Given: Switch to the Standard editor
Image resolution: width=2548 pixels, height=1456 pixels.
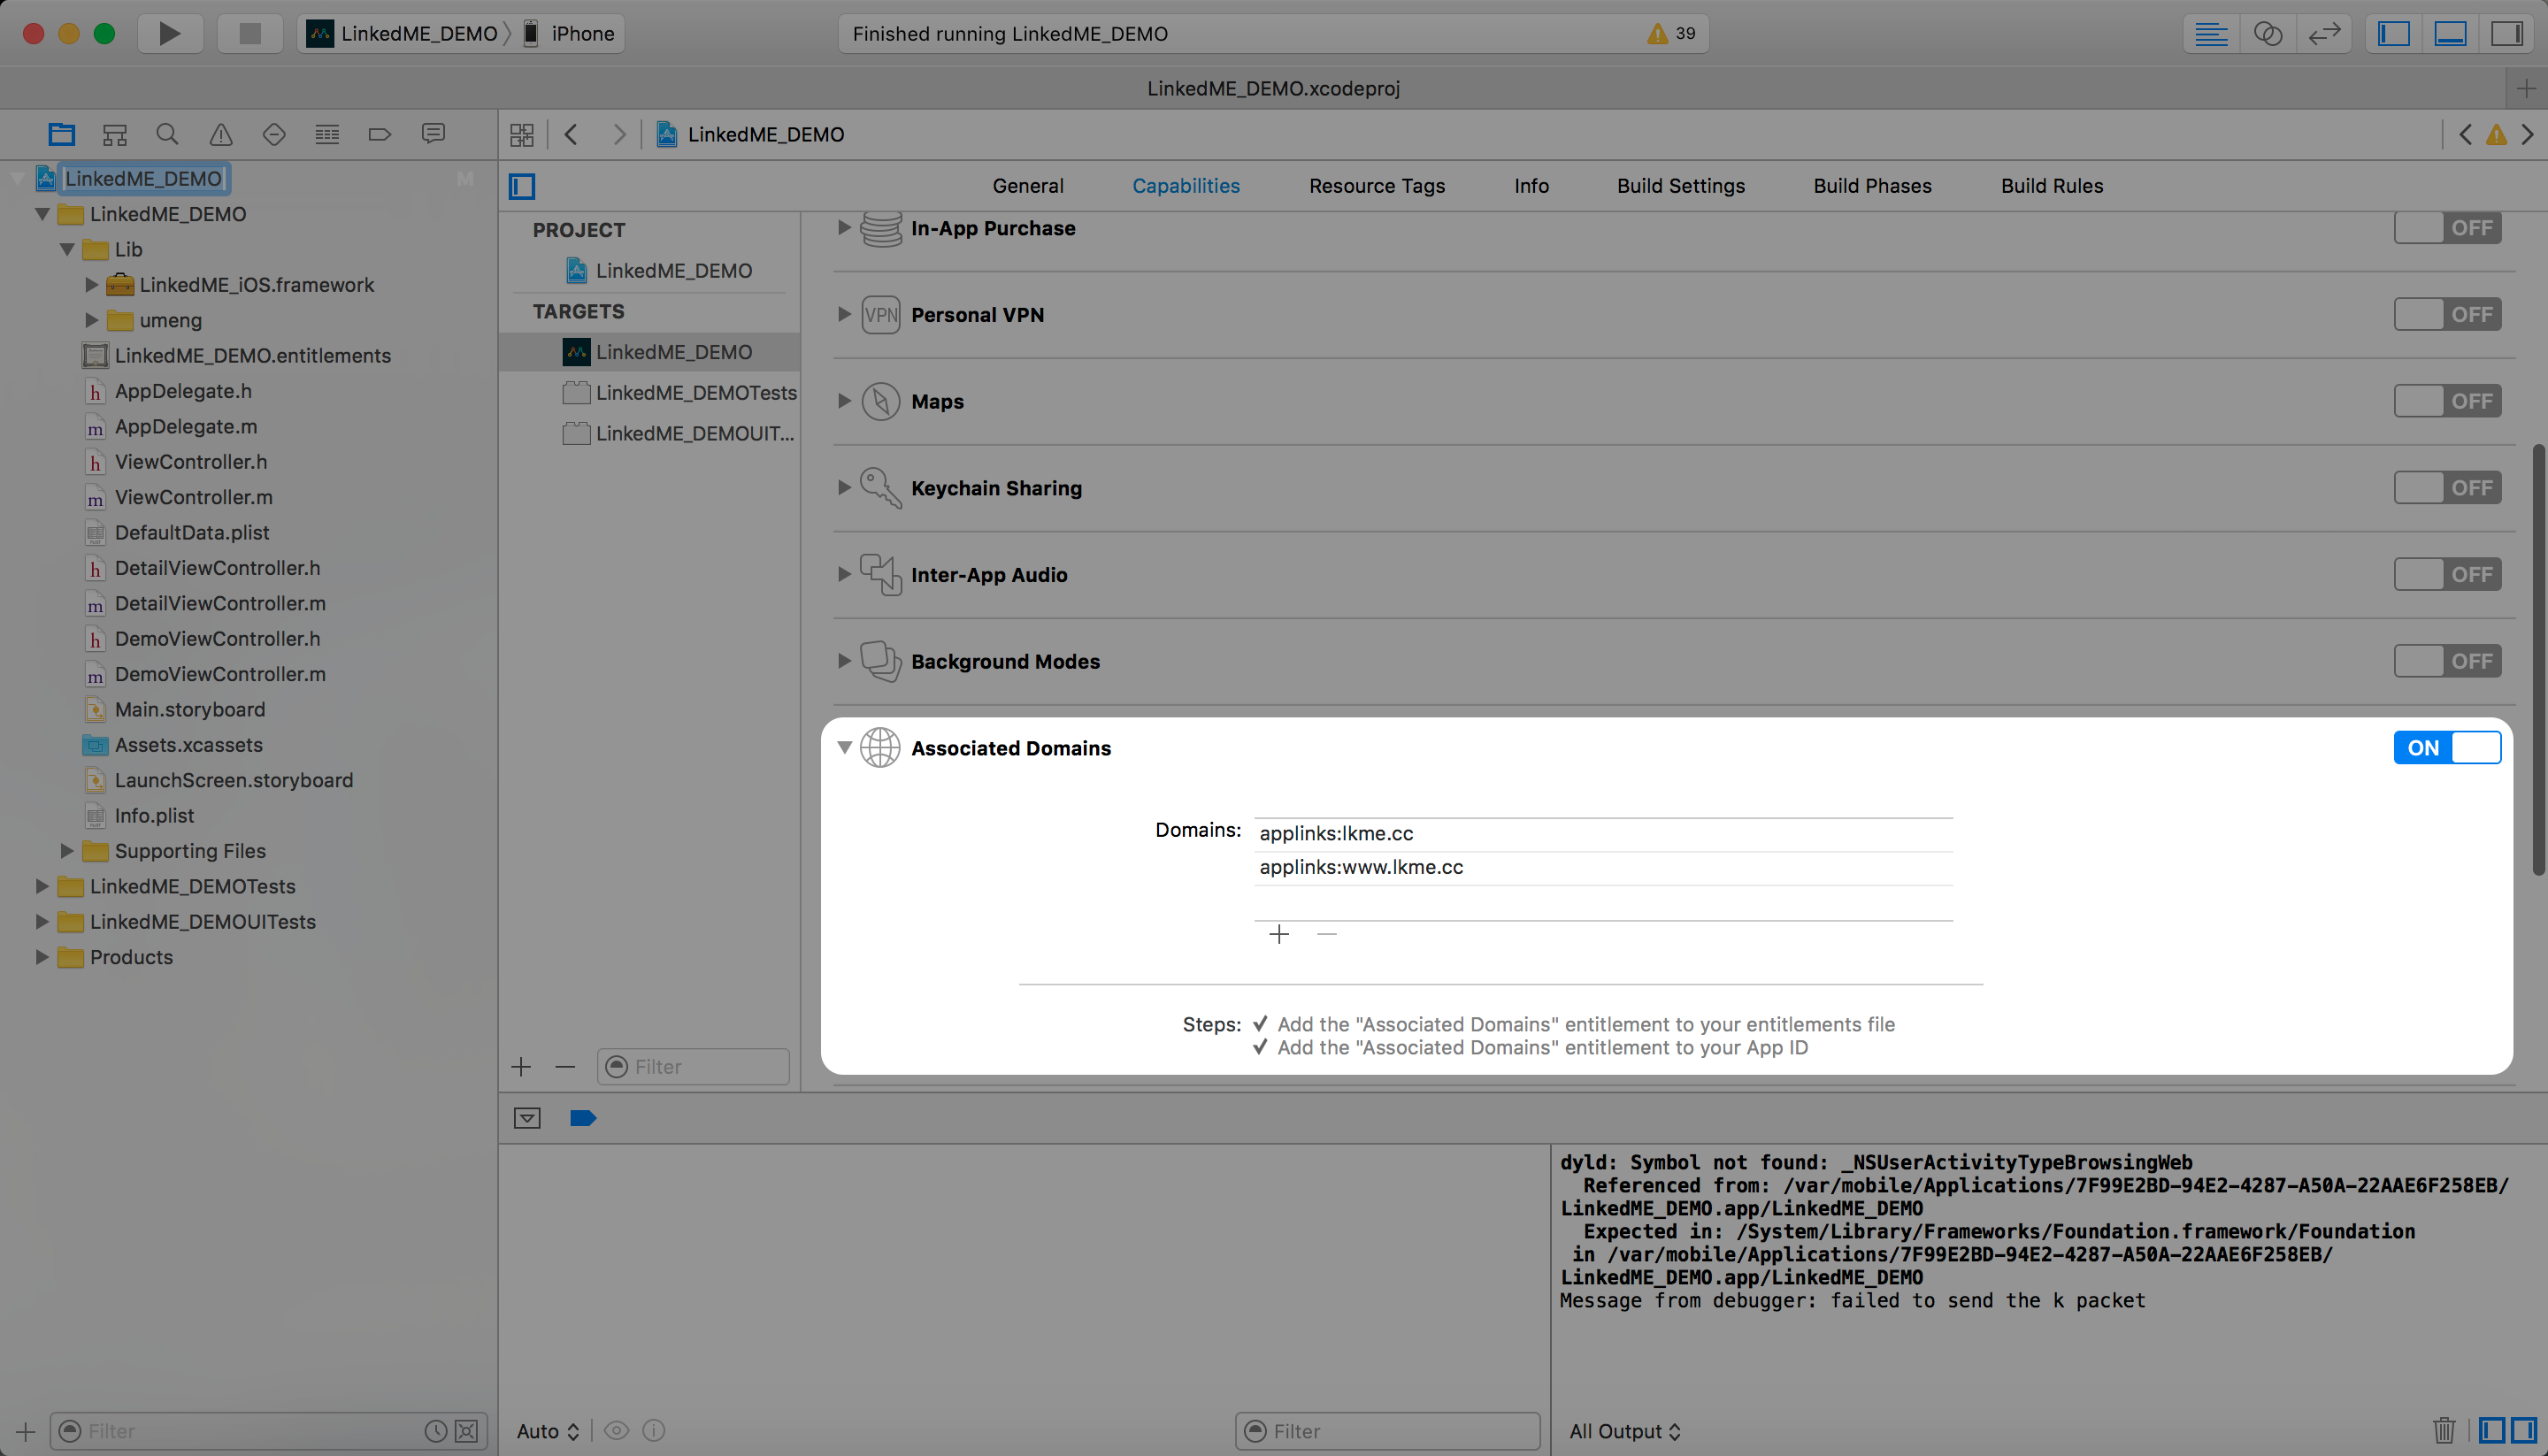Looking at the screenshot, I should click(2211, 33).
